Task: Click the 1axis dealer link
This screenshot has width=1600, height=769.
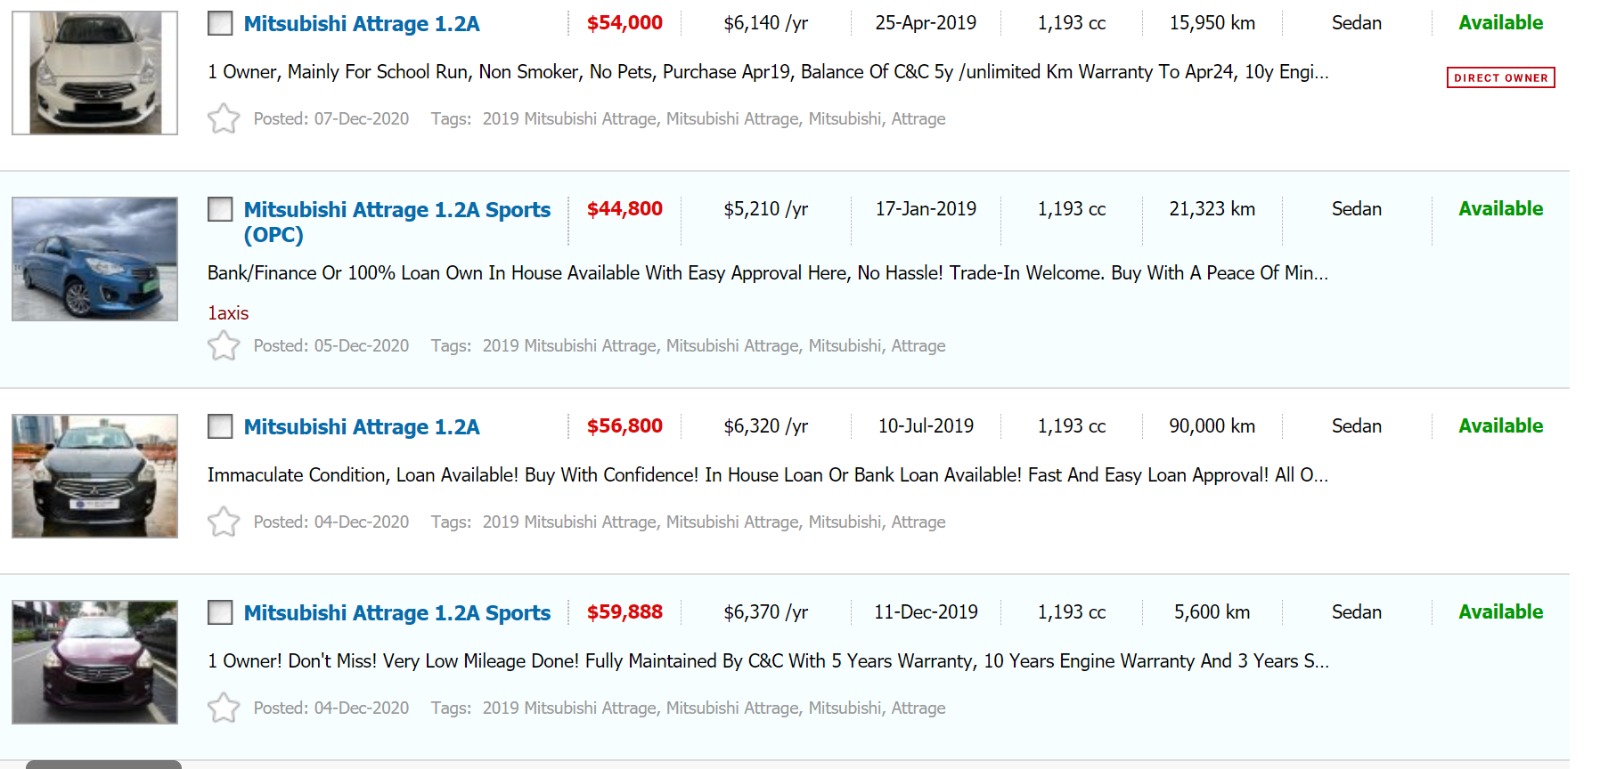Action: (x=228, y=313)
